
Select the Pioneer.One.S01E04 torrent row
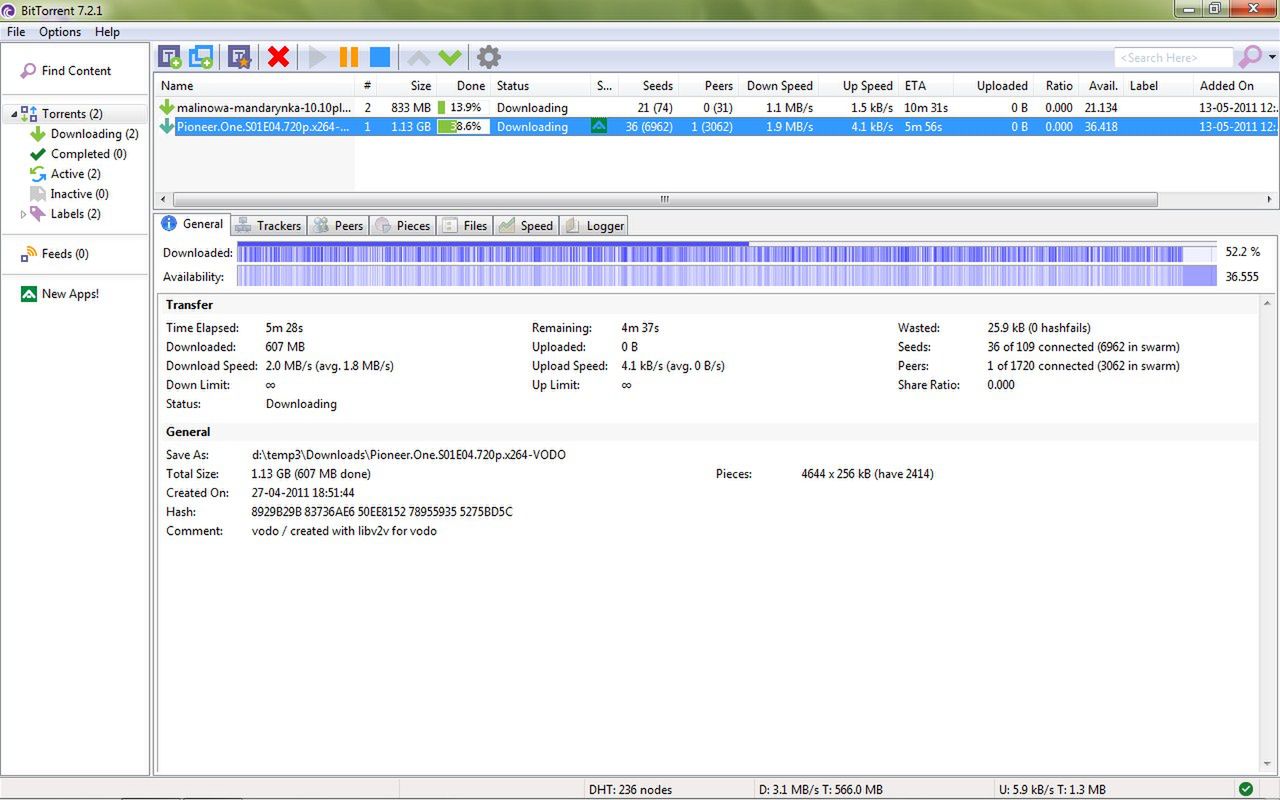click(x=717, y=127)
